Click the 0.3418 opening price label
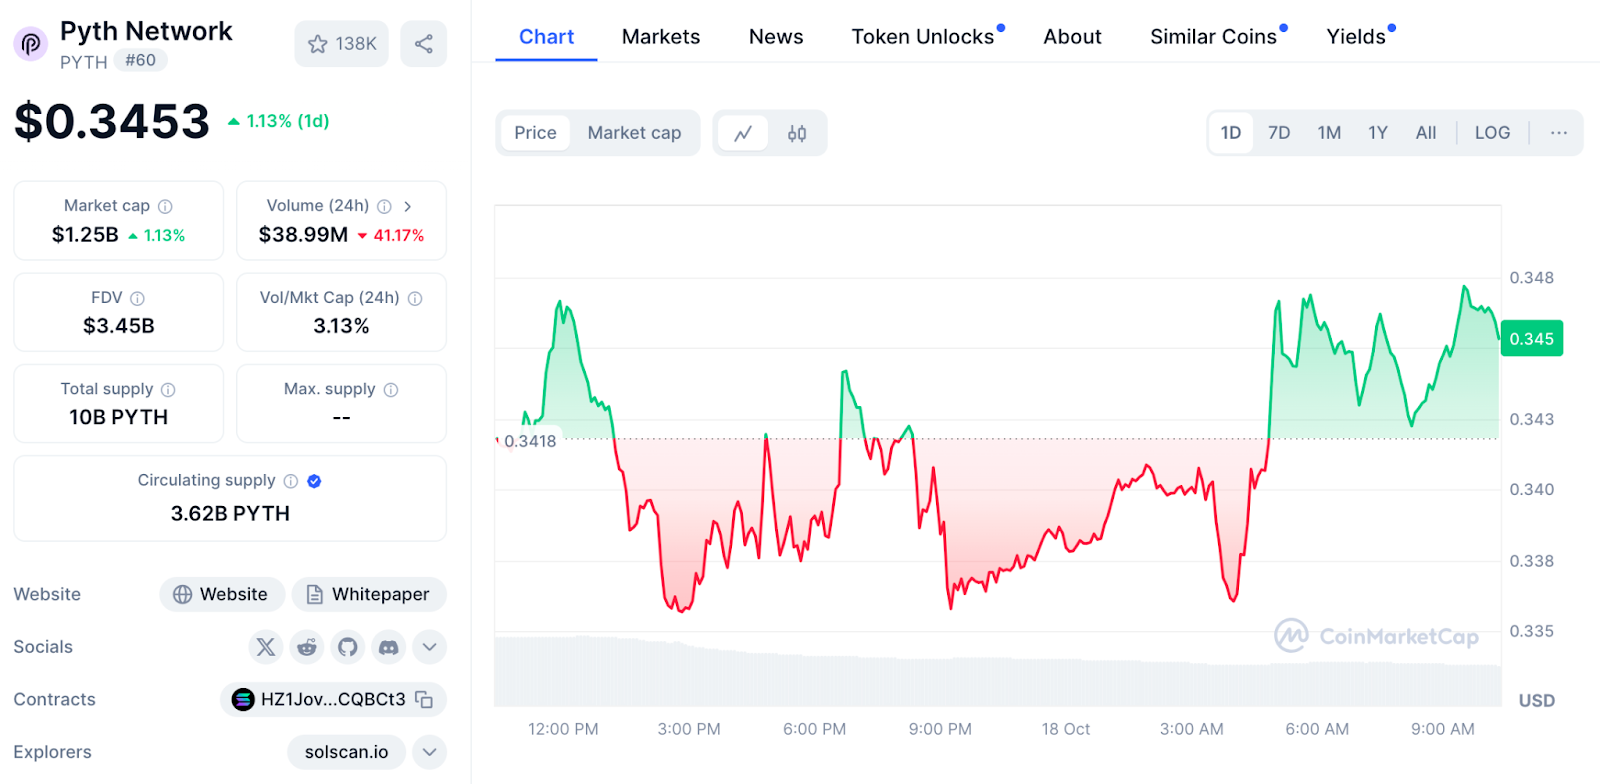1600x784 pixels. tap(529, 441)
